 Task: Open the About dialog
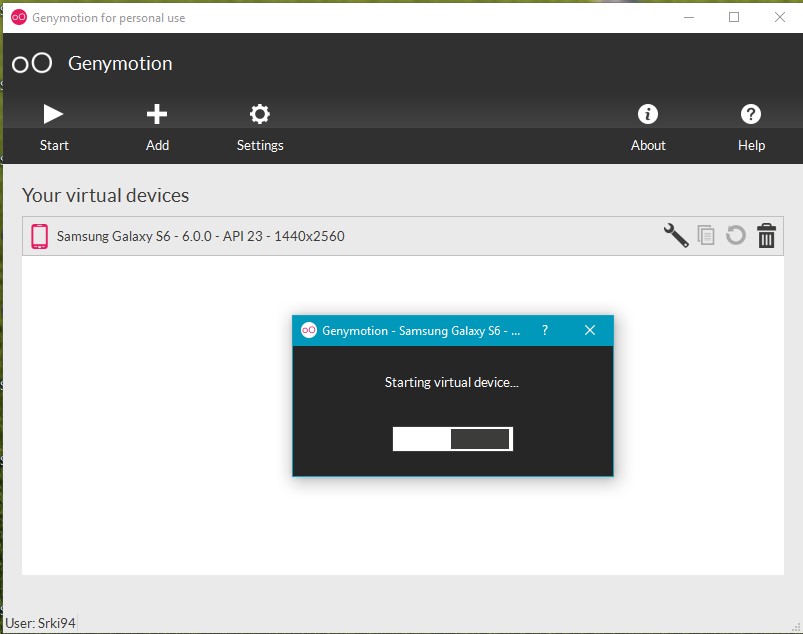pos(648,128)
